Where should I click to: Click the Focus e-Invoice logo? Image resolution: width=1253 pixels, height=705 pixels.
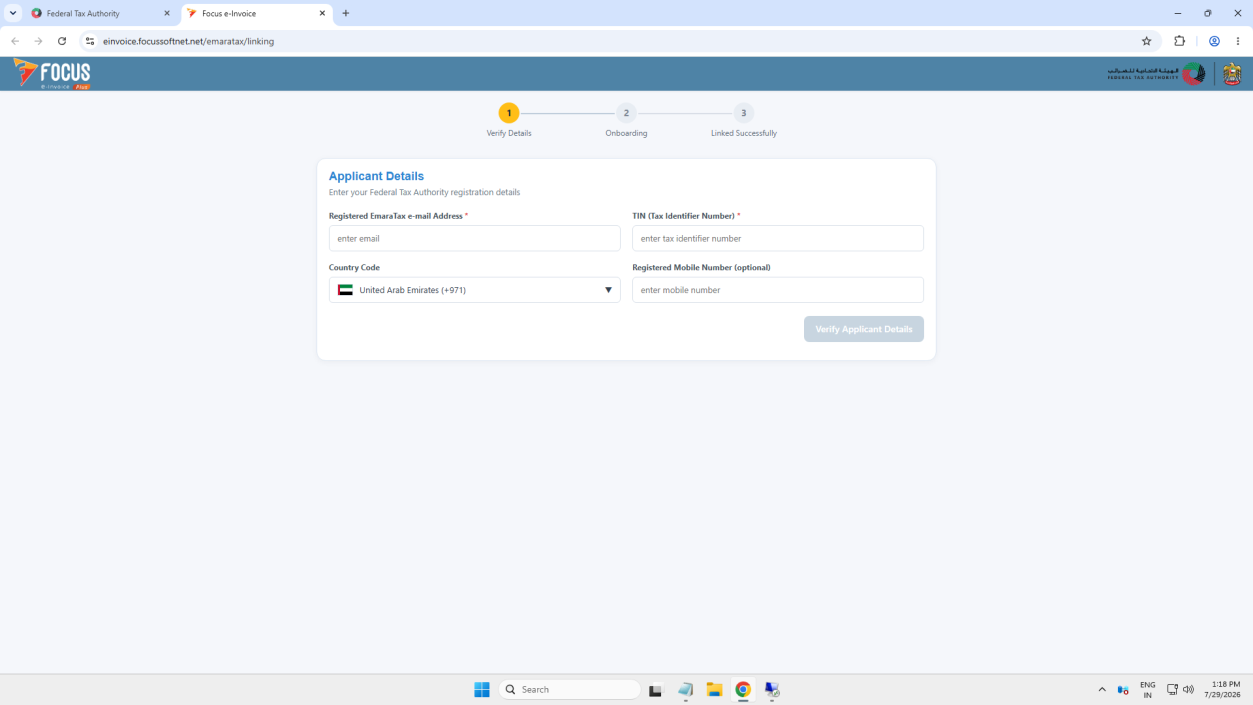(x=52, y=74)
